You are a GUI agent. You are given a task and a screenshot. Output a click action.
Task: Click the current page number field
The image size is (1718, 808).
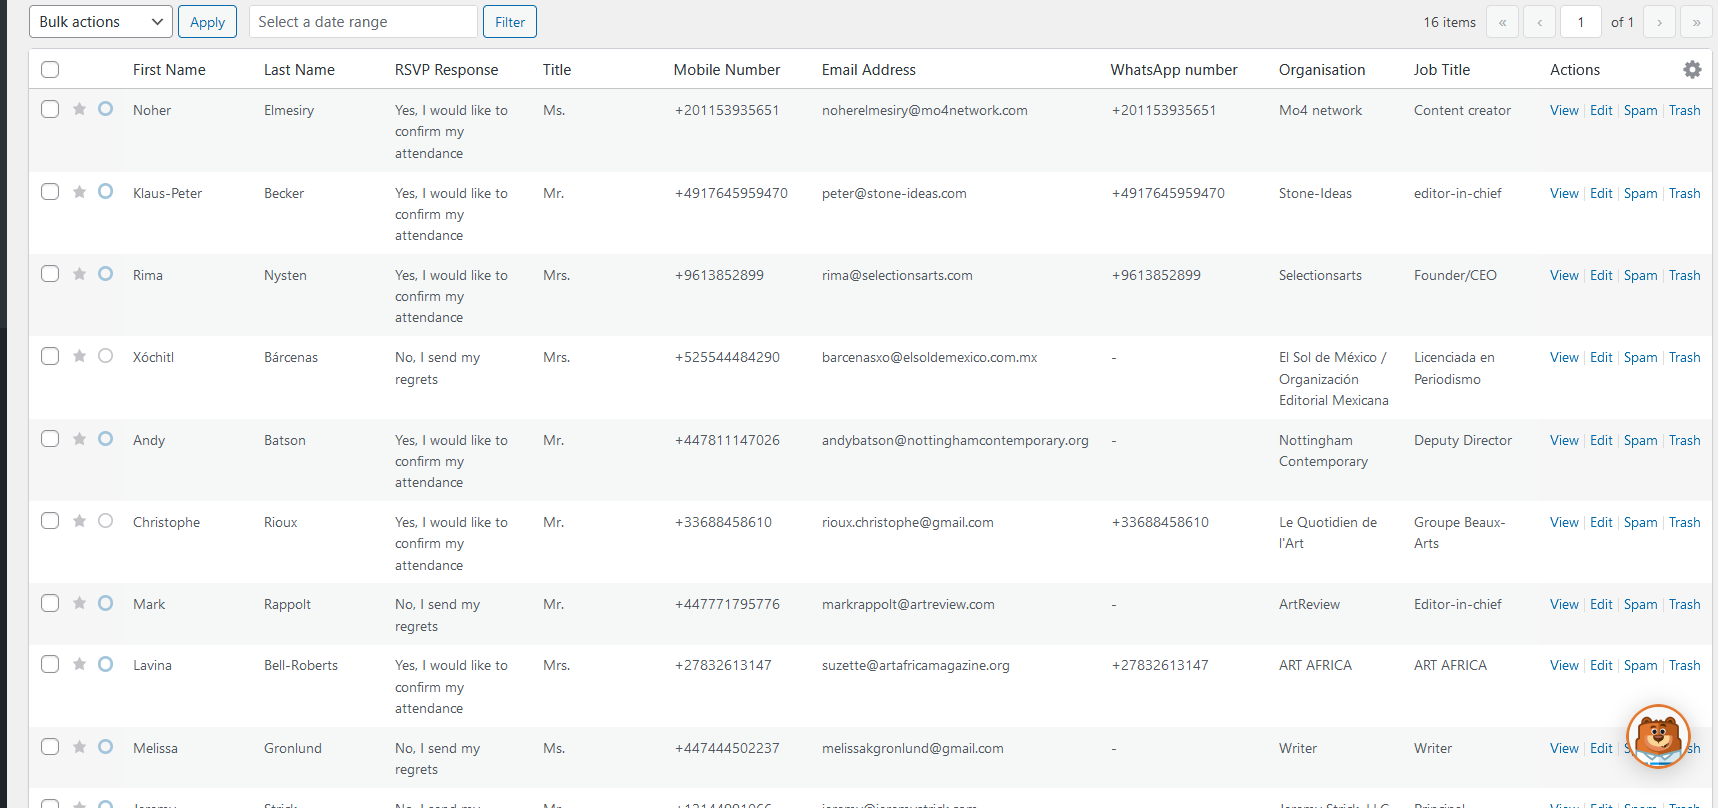pos(1581,22)
